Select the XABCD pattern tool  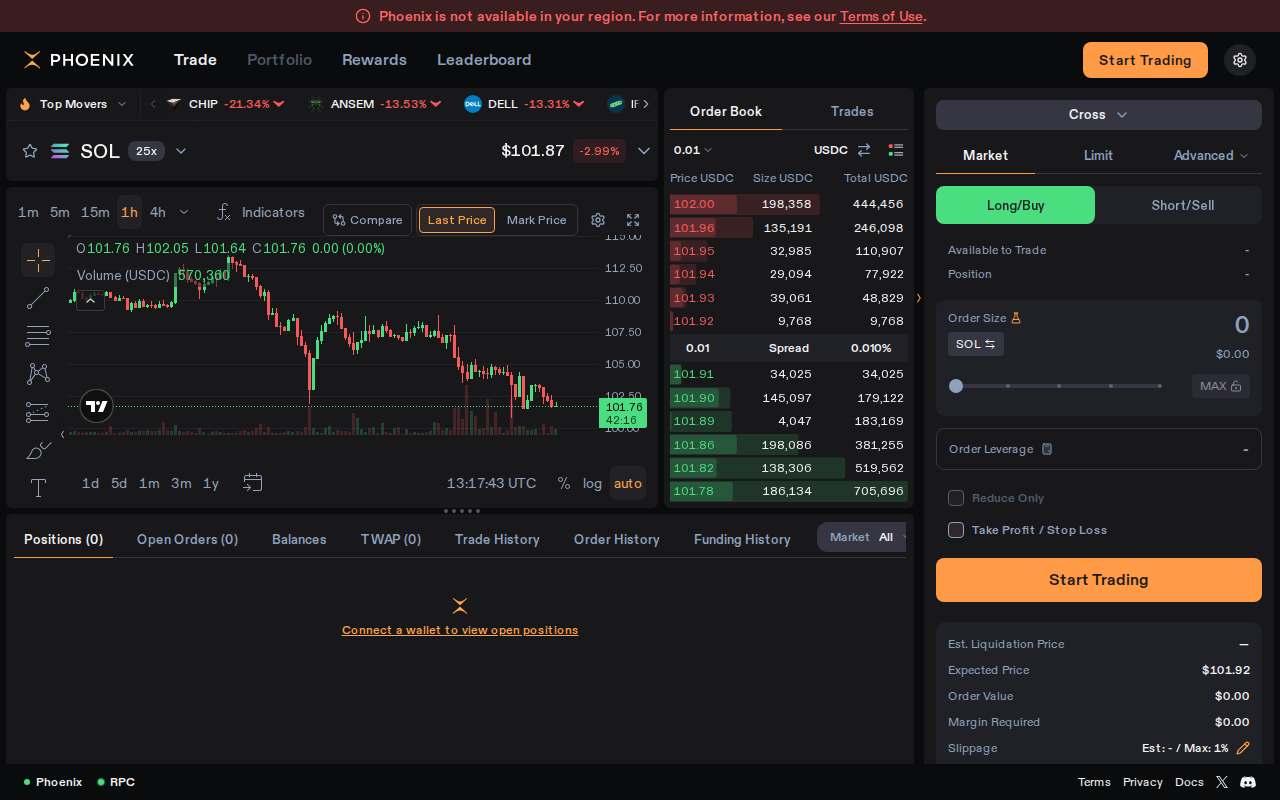point(38,374)
